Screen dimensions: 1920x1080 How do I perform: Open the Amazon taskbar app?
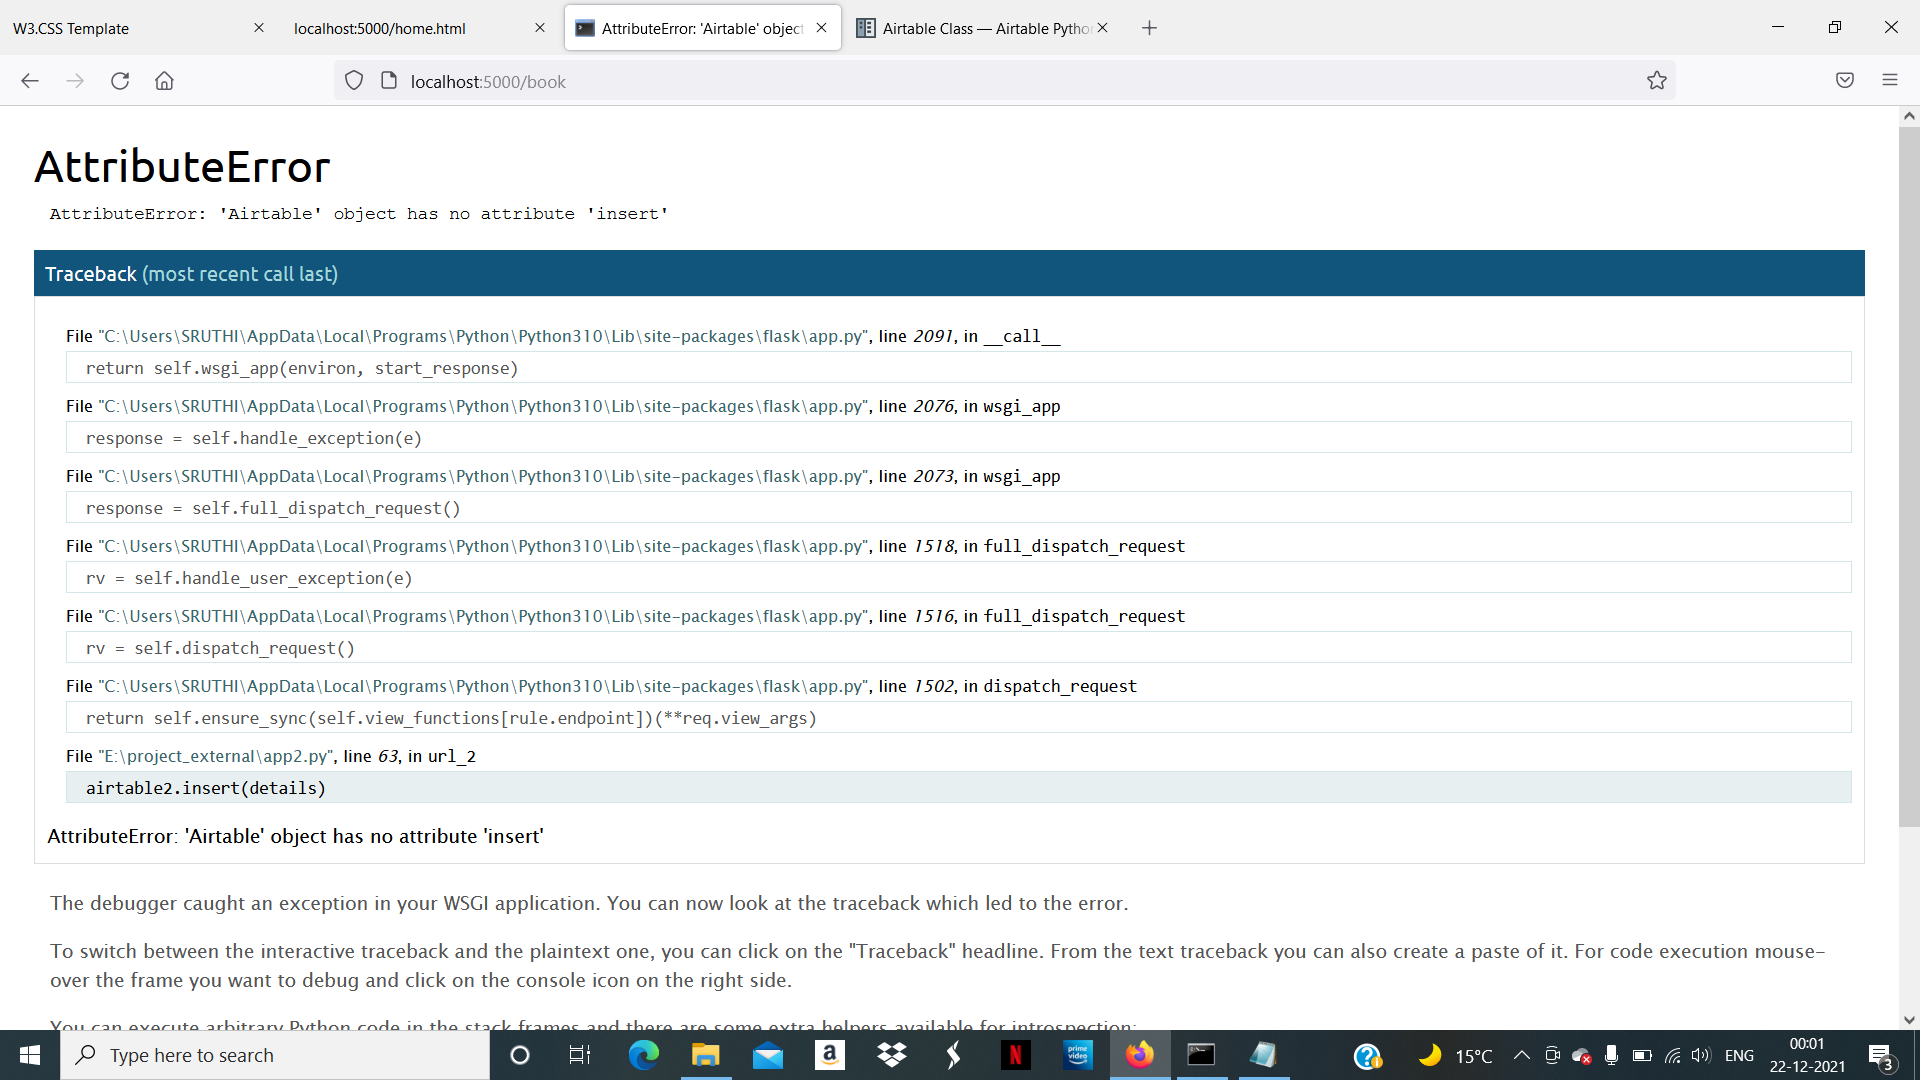click(x=829, y=1055)
